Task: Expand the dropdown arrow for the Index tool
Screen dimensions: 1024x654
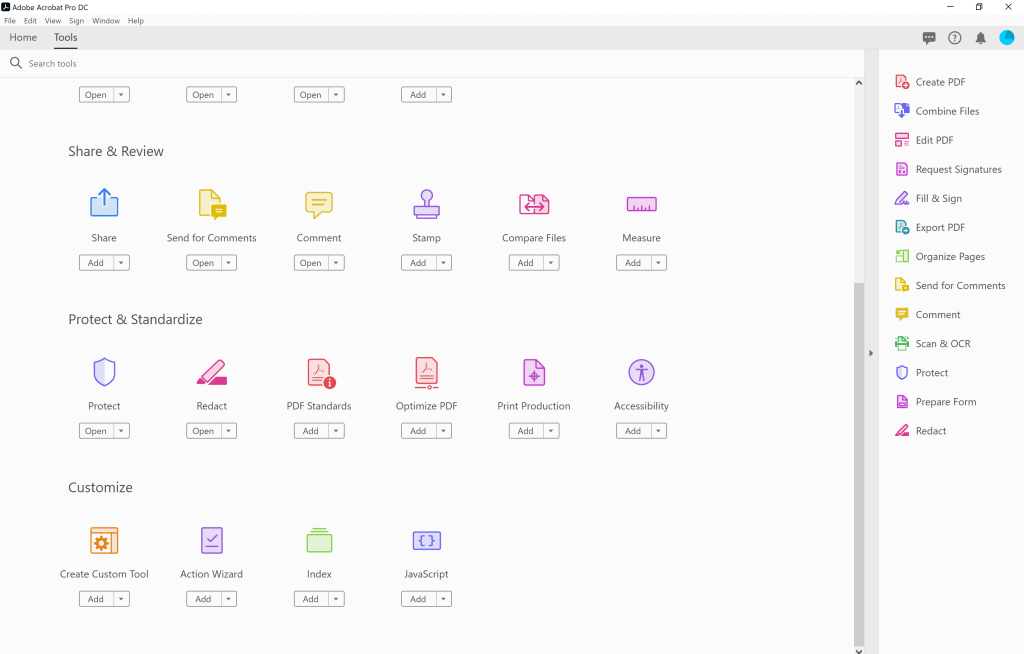Action: [336, 599]
